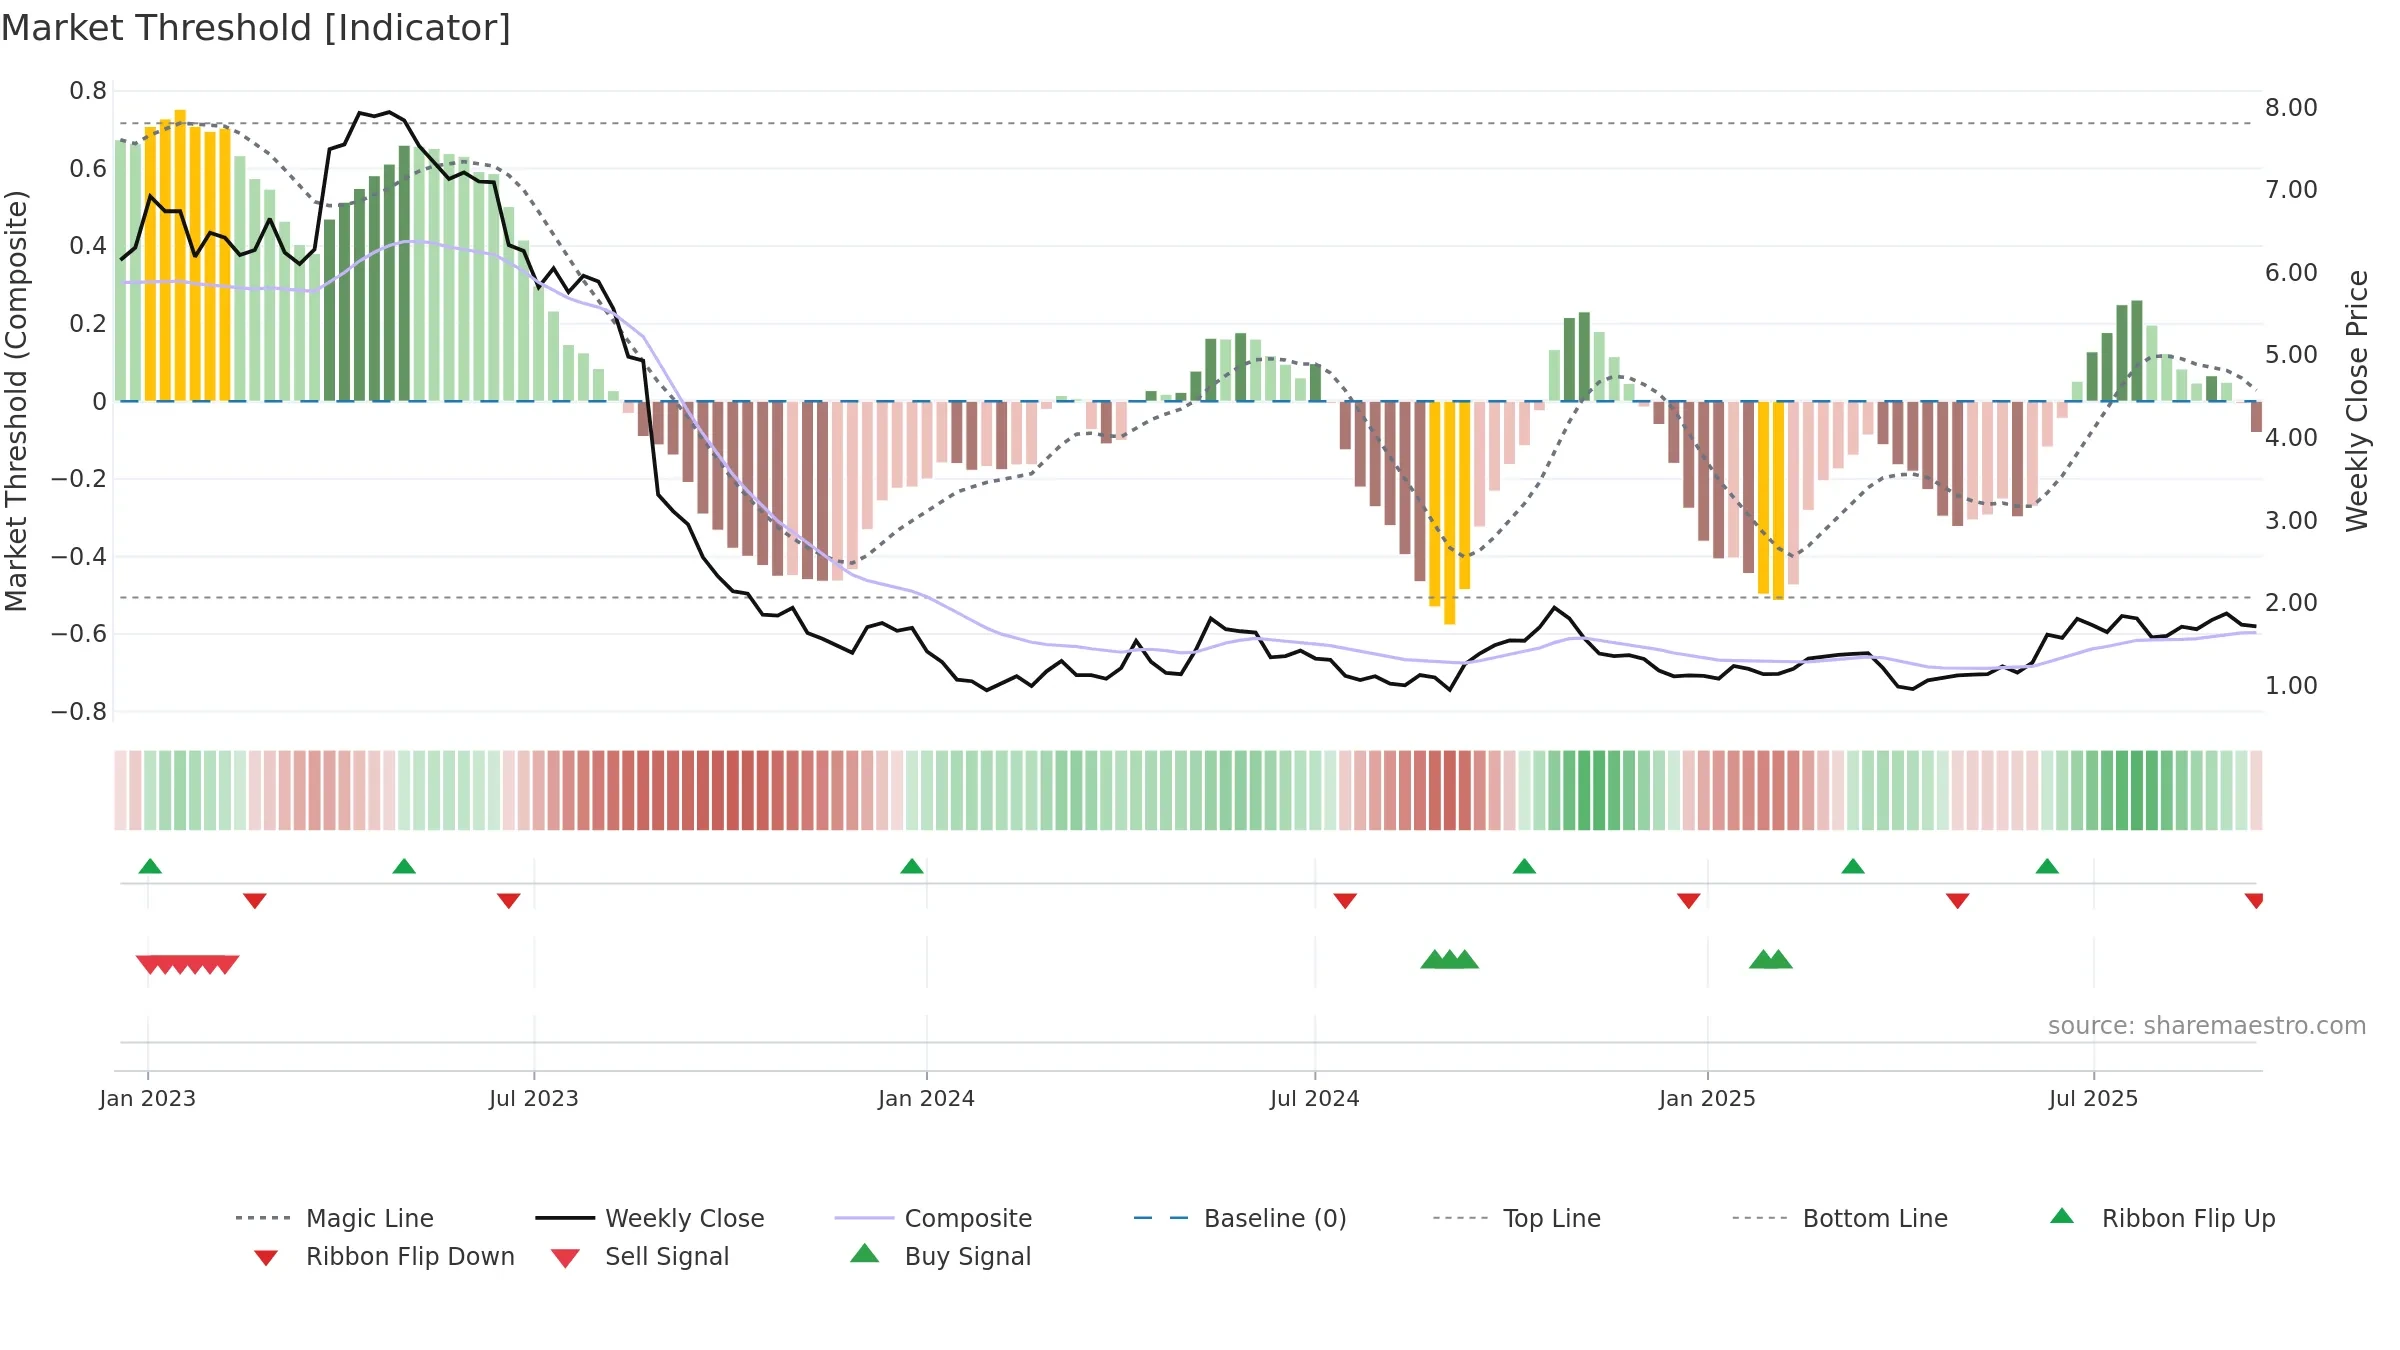Toggle the Baseline (0) legend entry
2400x1350 pixels.
1240,1218
